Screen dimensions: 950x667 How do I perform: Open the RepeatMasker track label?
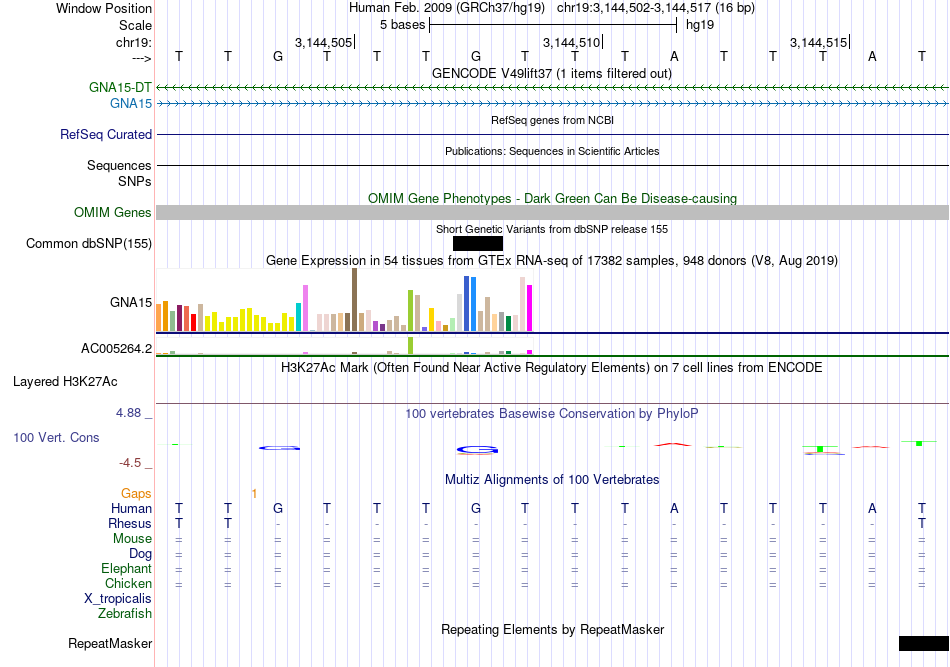110,643
